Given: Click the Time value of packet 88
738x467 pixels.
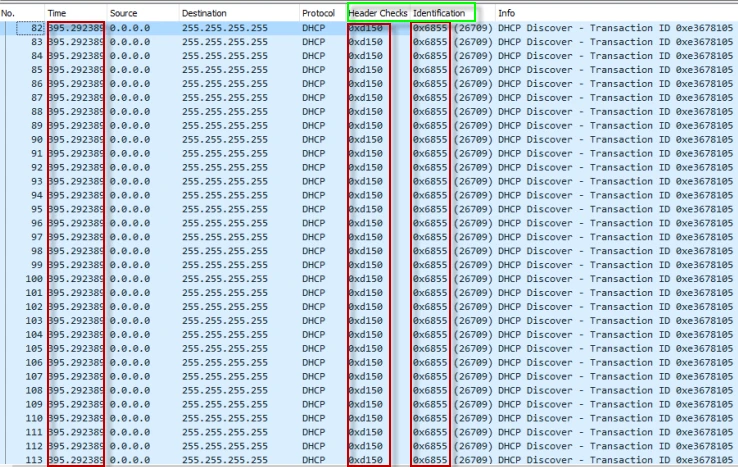Looking at the screenshot, I should click(75, 112).
